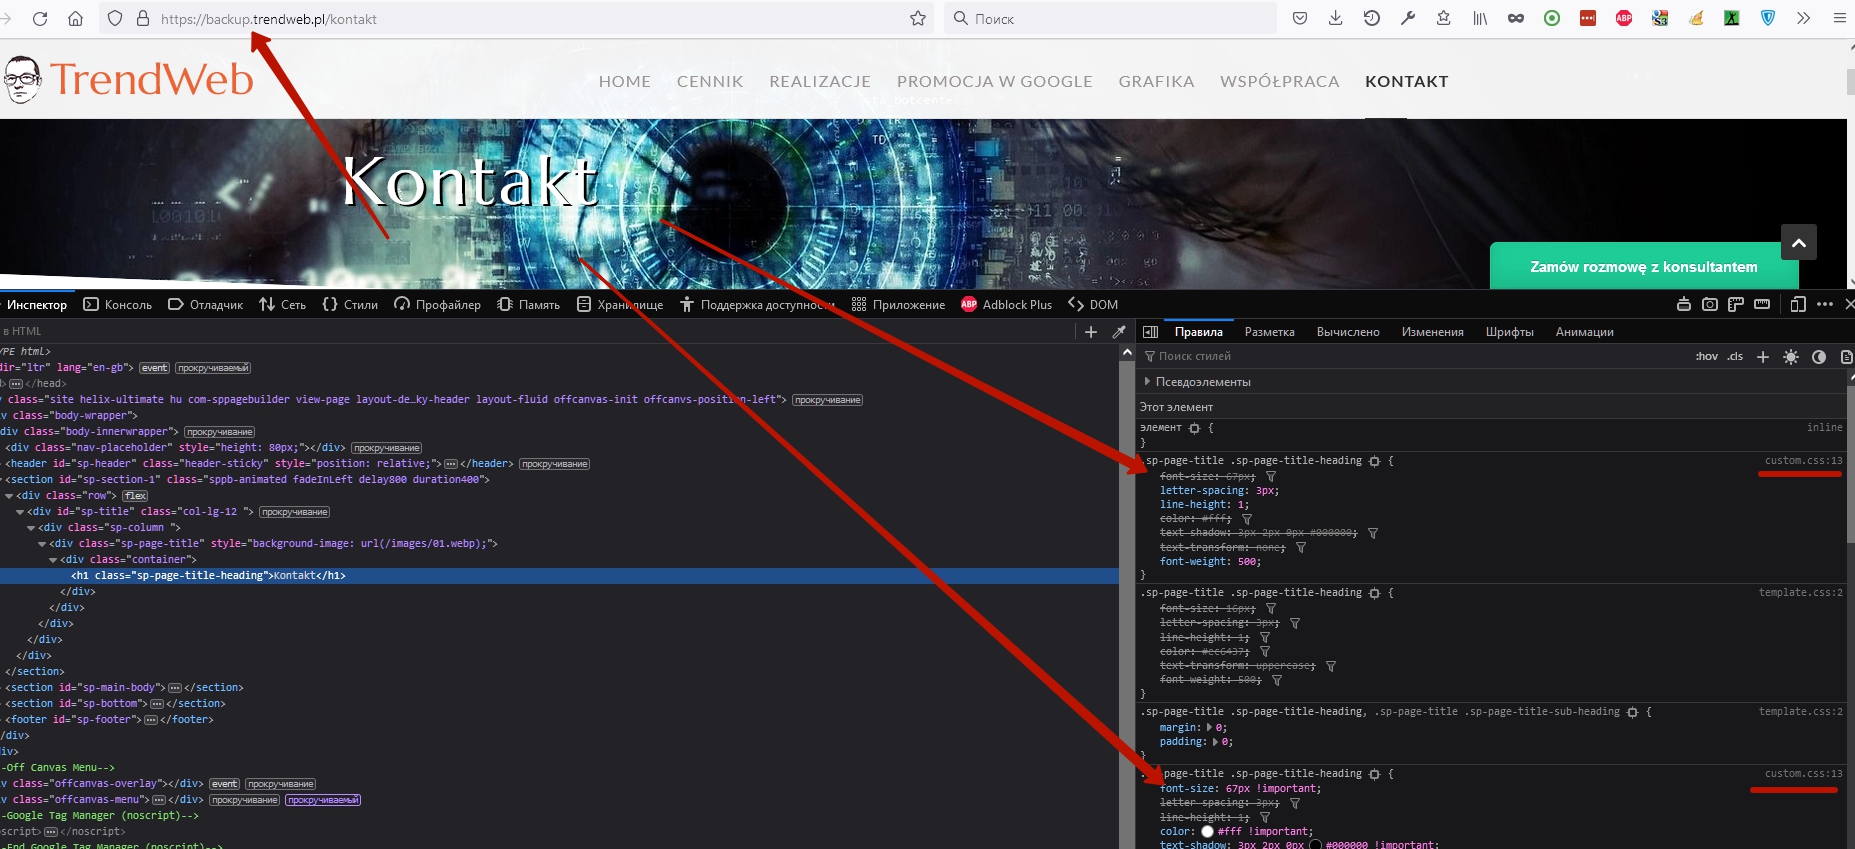Collapse the div class="row" node

pyautogui.click(x=10, y=496)
